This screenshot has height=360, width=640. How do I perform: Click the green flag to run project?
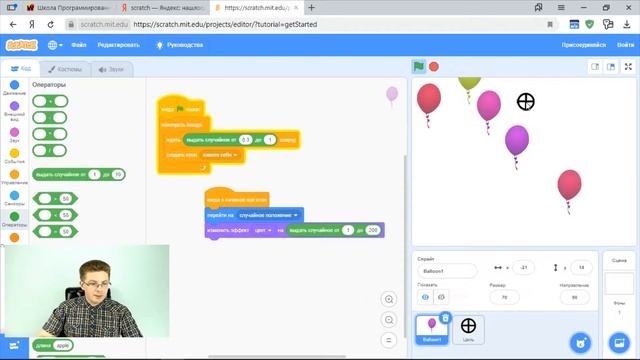418,66
